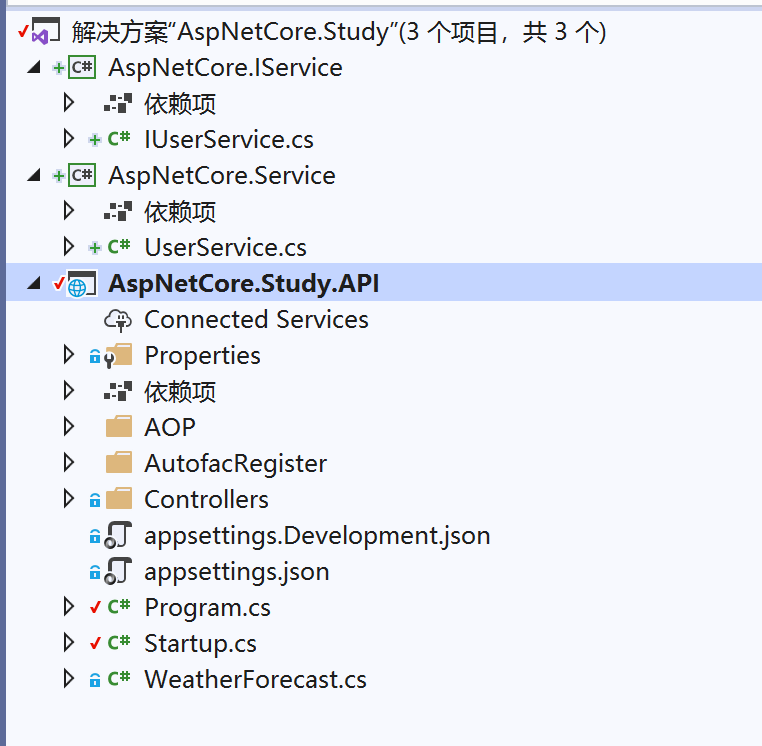Select the AutofacRegister folder label
Viewport: 762px width, 746px height.
coord(236,464)
